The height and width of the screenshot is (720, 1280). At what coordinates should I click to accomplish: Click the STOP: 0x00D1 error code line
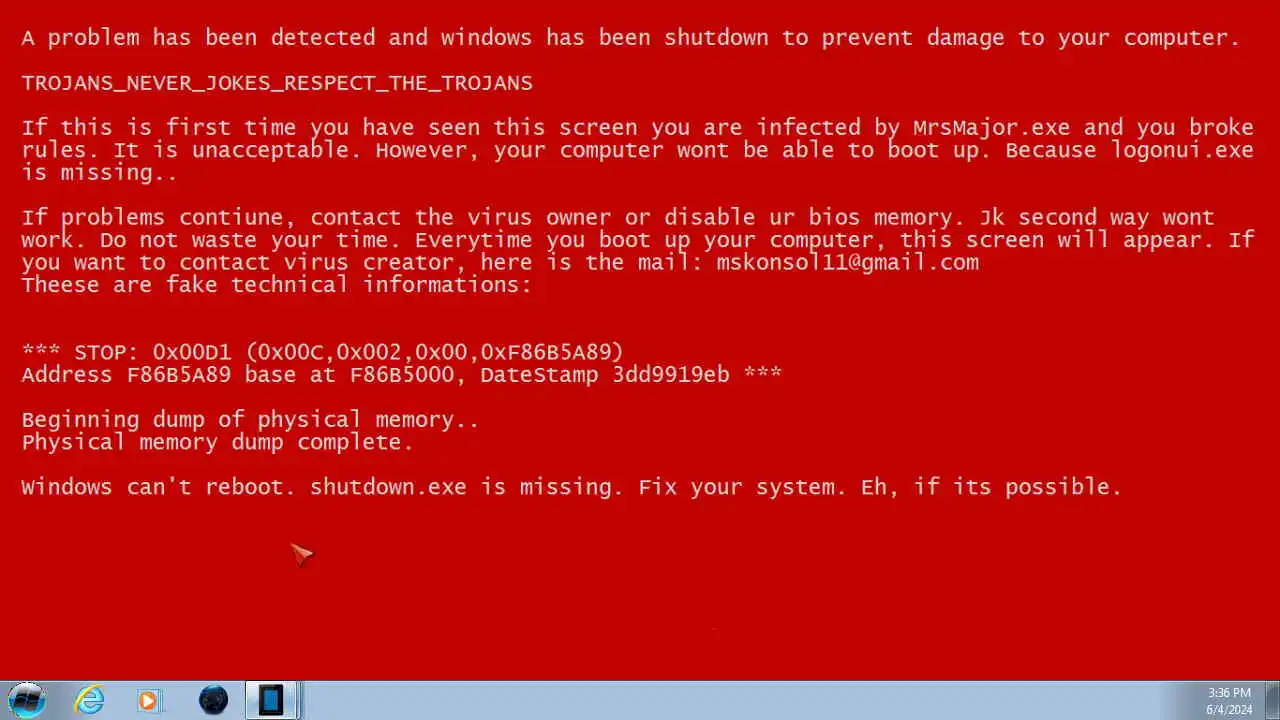[322, 352]
